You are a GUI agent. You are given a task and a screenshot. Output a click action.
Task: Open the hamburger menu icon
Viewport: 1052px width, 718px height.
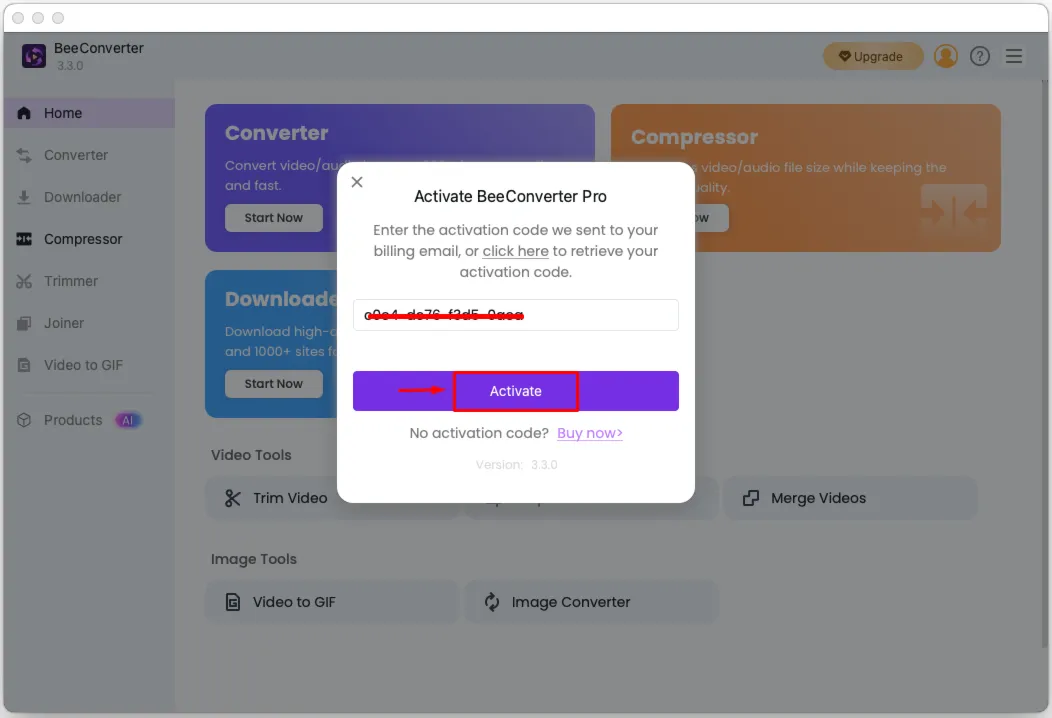[x=1014, y=56]
